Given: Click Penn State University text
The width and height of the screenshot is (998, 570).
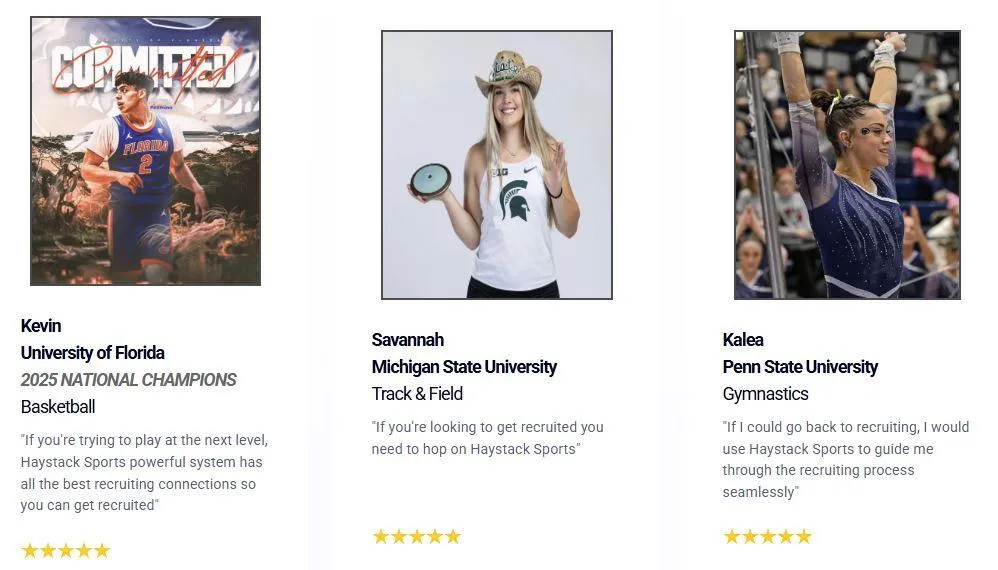Looking at the screenshot, I should pyautogui.click(x=800, y=367).
